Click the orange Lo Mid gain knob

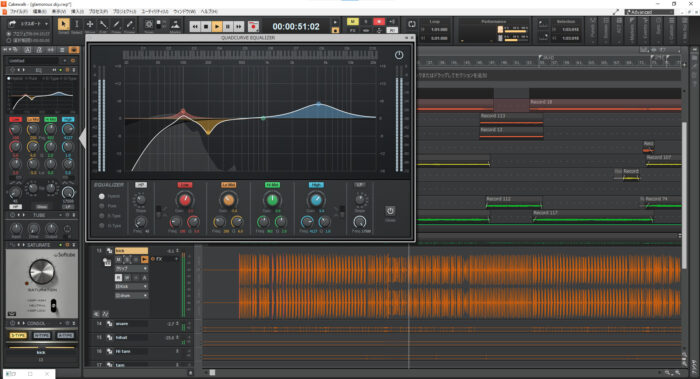pos(228,200)
